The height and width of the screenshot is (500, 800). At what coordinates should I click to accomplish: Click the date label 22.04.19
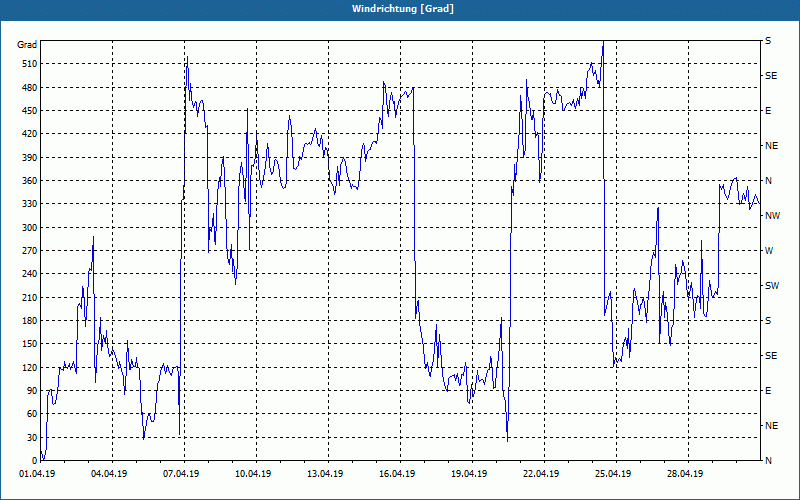point(540,474)
